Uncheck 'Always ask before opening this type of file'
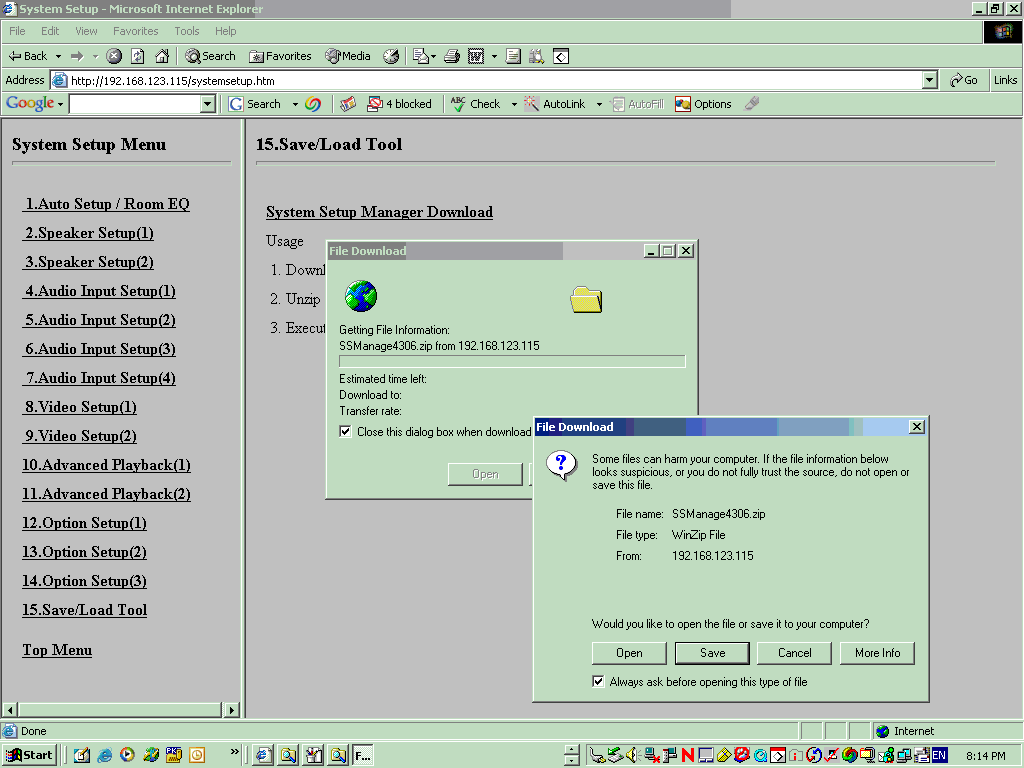Screen dimensions: 1024x768 click(598, 682)
